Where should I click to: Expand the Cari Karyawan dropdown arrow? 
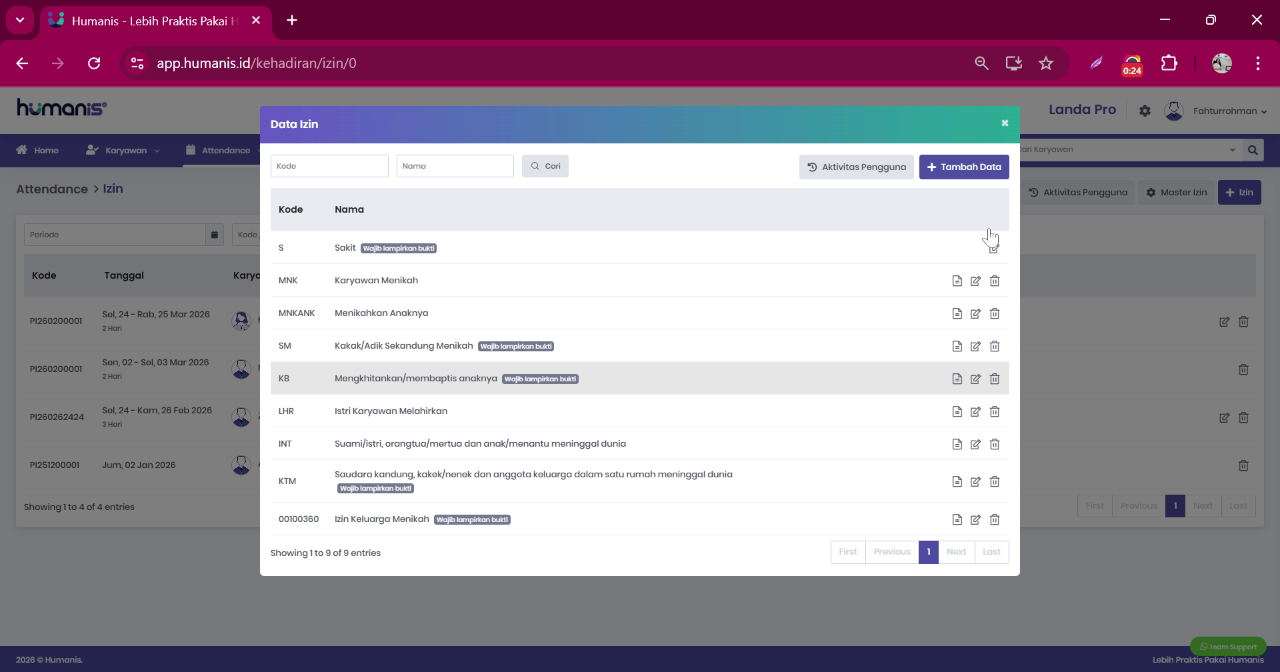click(x=1232, y=150)
